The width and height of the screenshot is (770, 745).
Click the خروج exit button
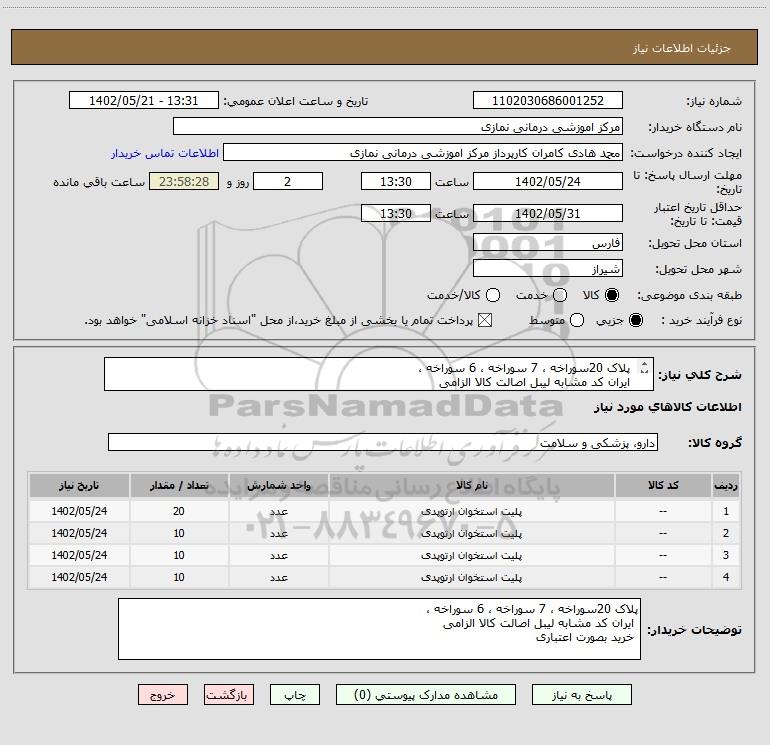(x=163, y=695)
